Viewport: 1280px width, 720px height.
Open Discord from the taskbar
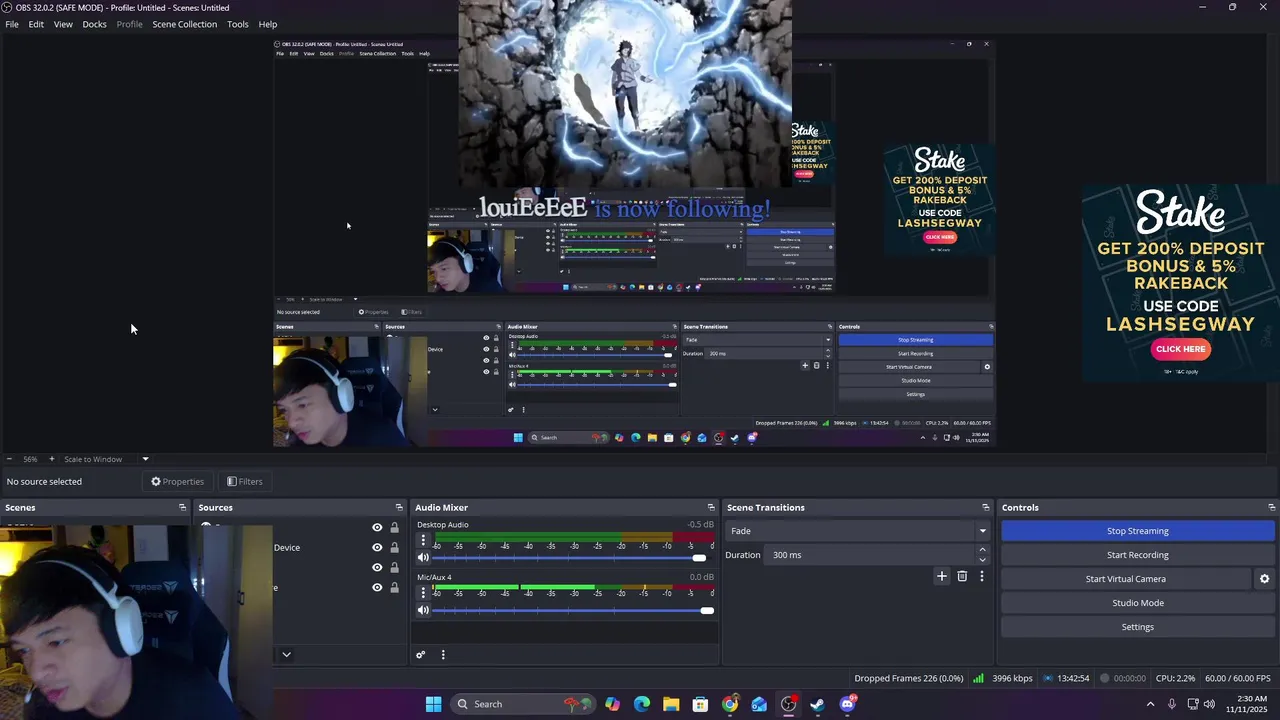(x=847, y=704)
